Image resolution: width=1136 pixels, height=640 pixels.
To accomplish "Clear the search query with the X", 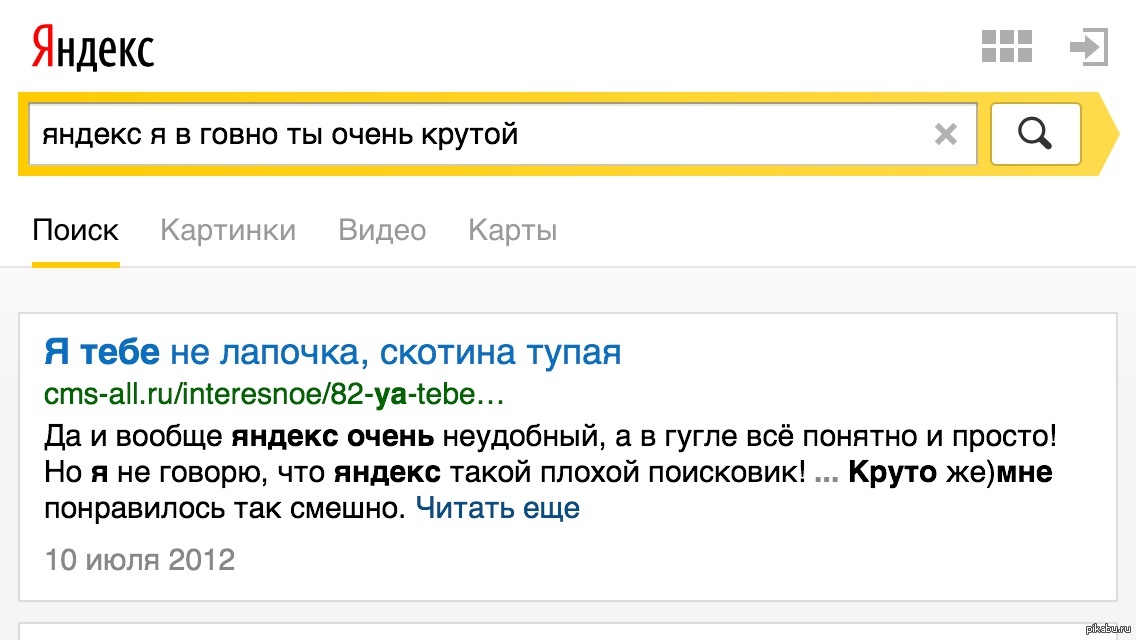I will (945, 134).
